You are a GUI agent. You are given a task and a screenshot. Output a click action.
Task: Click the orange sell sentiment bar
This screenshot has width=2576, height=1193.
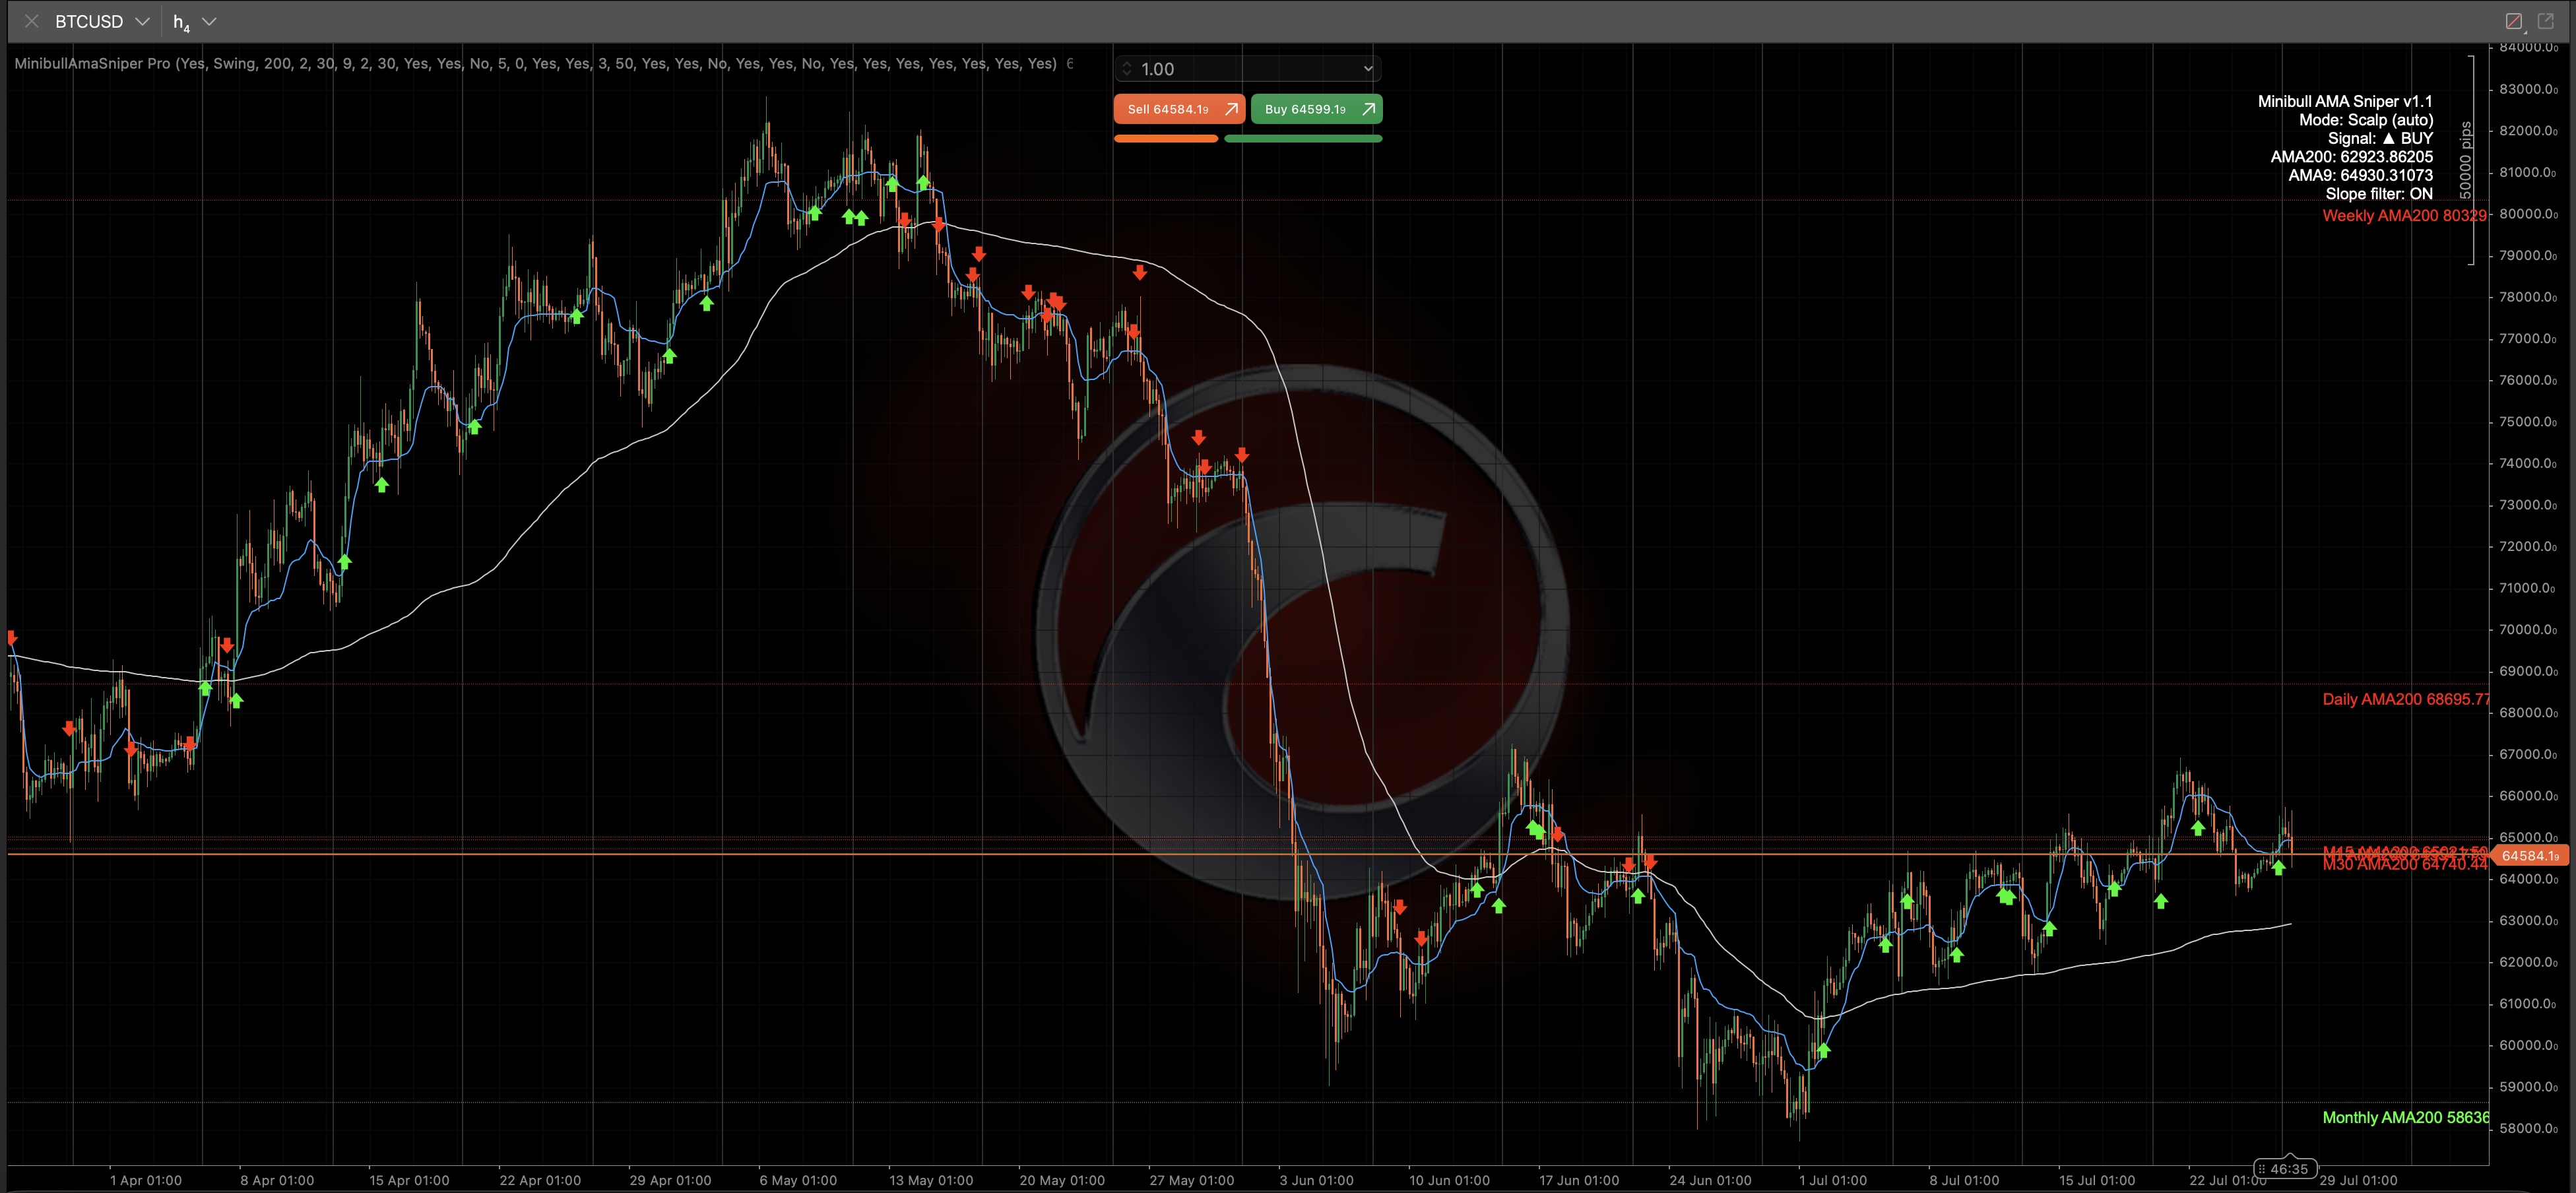coord(1166,139)
